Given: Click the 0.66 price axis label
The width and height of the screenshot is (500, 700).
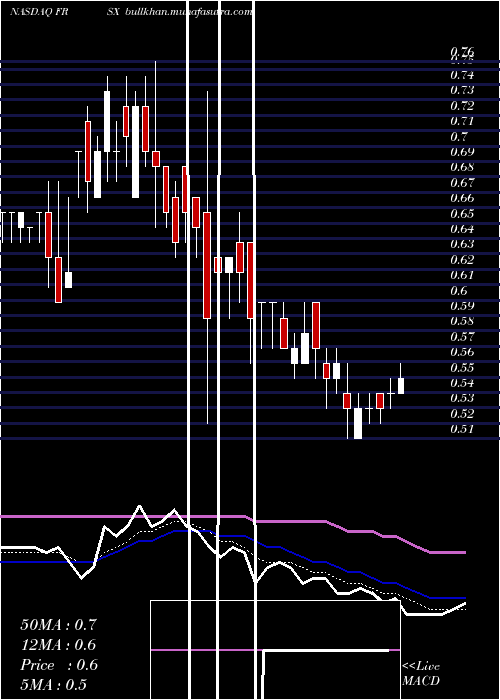Looking at the screenshot, I should coord(462,198).
